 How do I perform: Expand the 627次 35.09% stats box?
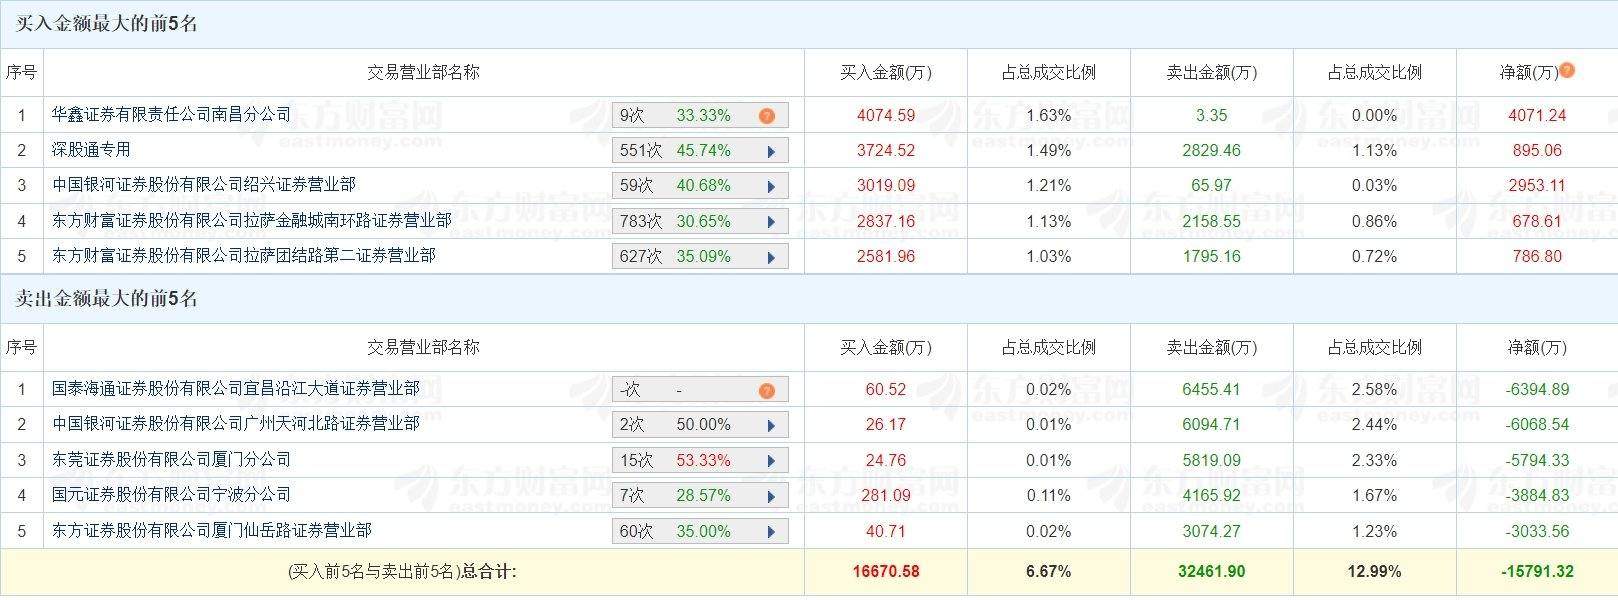point(699,257)
